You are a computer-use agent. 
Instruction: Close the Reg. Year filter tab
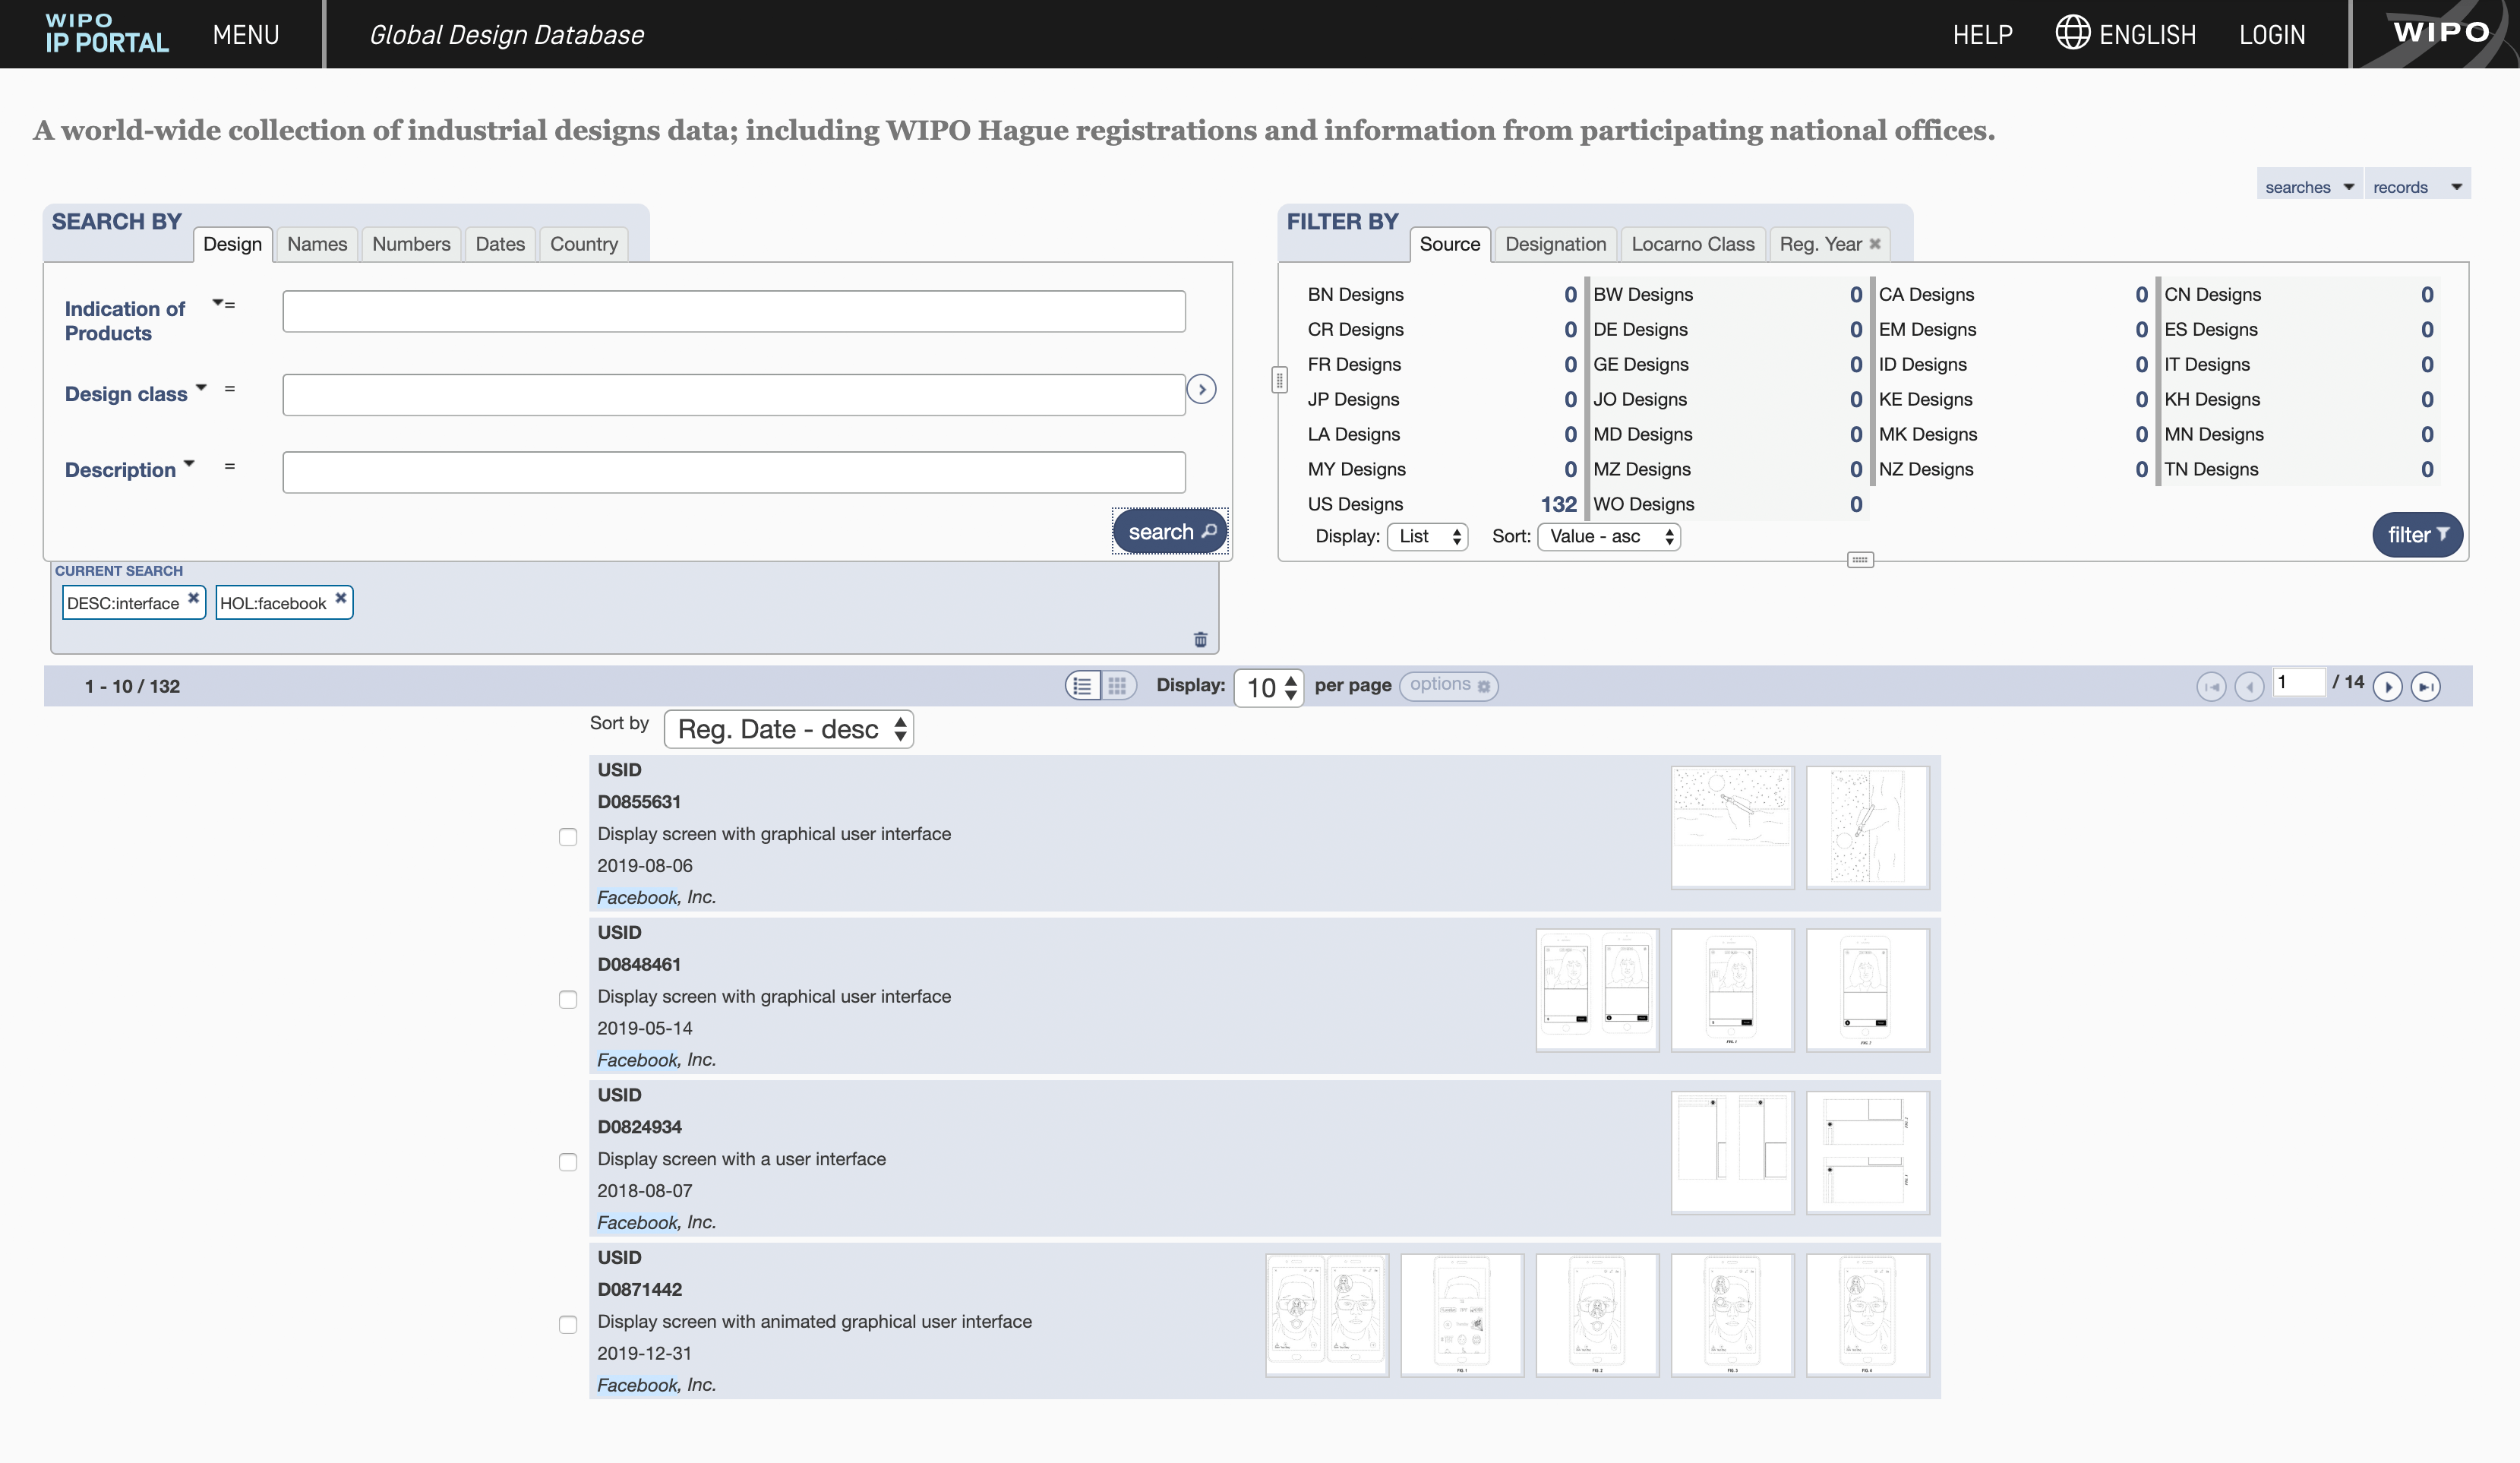point(1875,244)
